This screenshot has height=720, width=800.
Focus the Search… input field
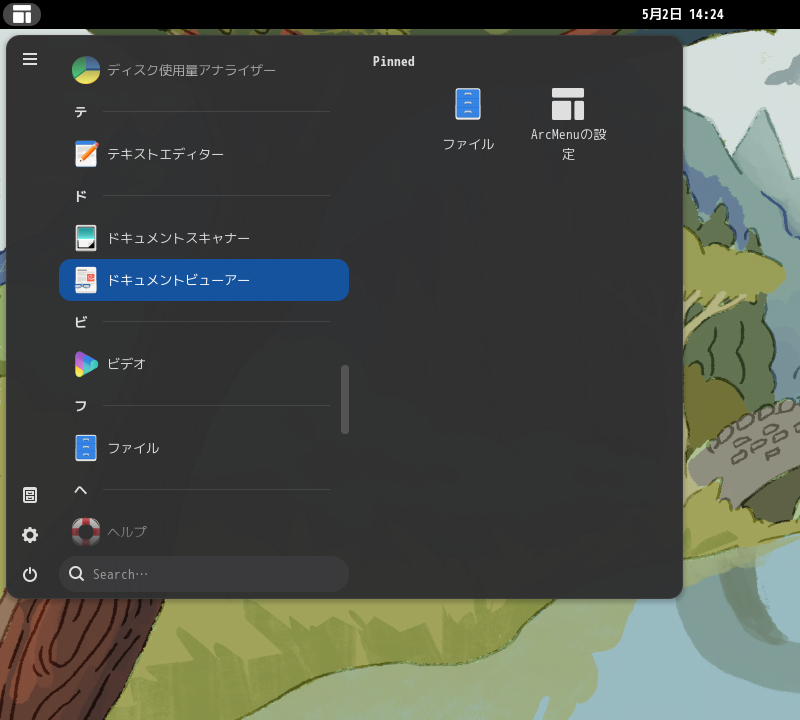204,574
